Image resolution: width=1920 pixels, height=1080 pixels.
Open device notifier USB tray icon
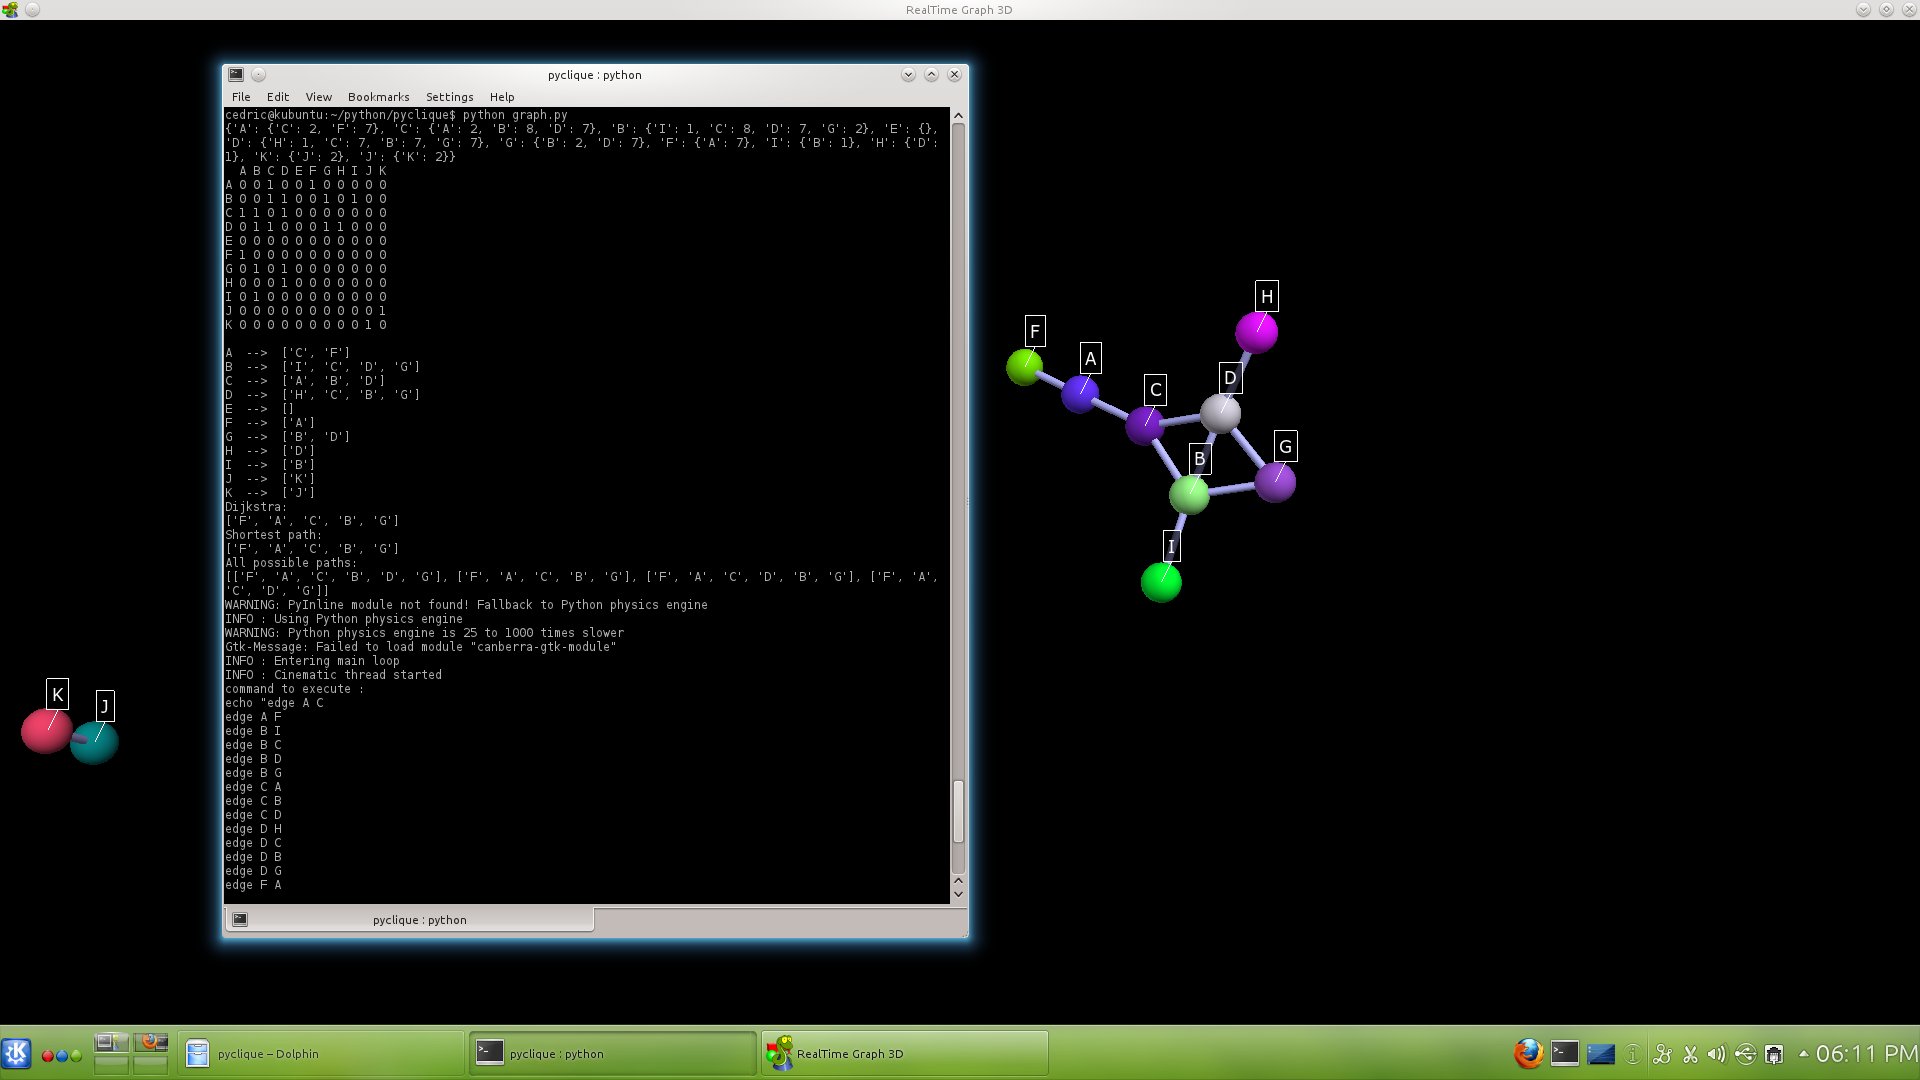click(1745, 1054)
